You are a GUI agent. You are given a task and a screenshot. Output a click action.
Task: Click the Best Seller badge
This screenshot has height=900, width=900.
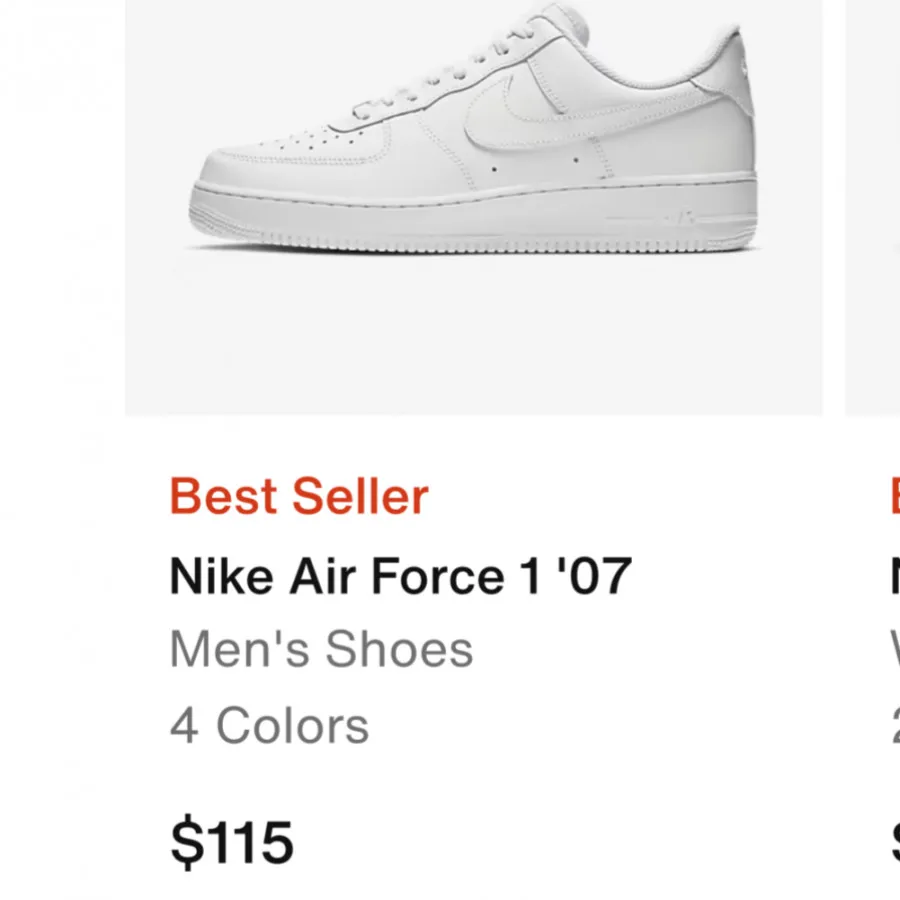click(298, 495)
